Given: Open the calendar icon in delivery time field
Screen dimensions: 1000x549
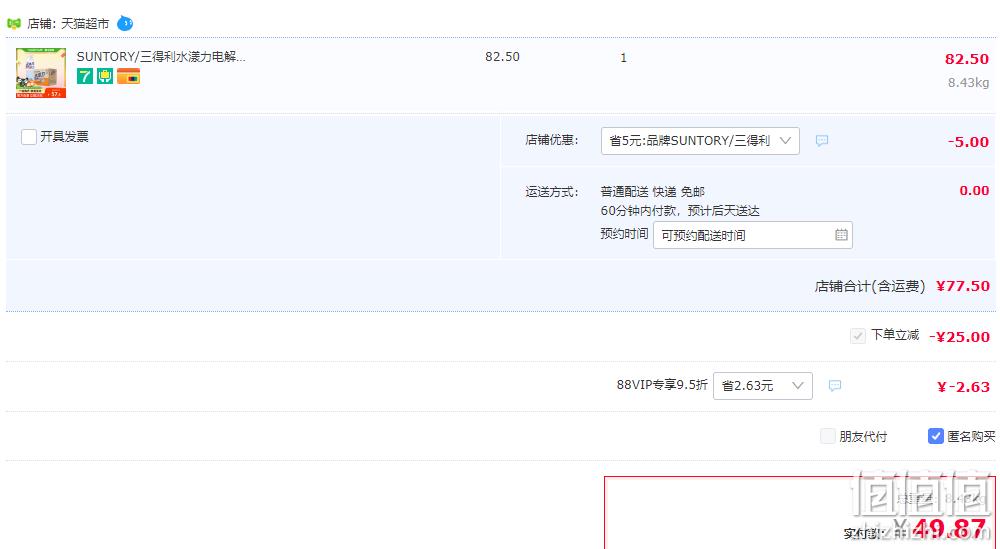Looking at the screenshot, I should tap(841, 235).
